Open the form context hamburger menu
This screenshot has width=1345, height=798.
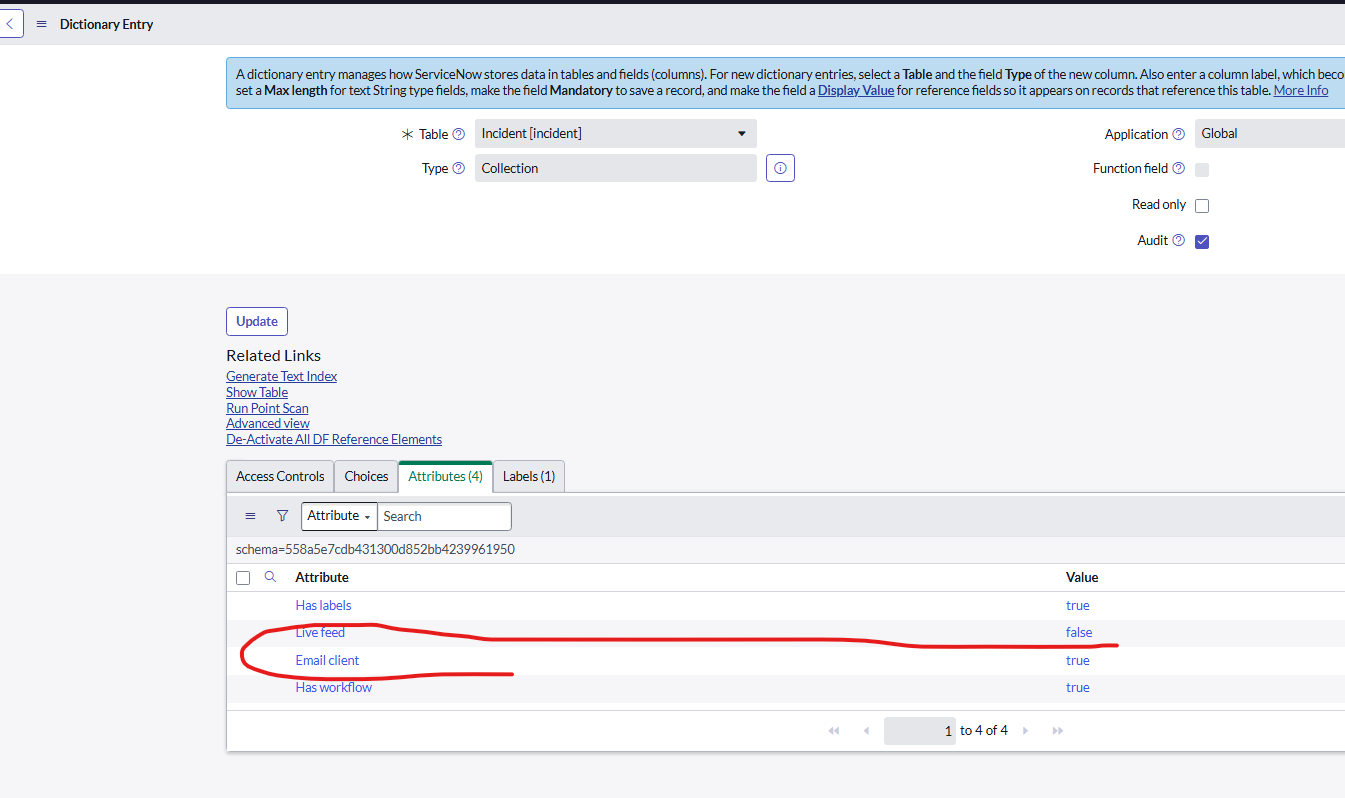(41, 24)
